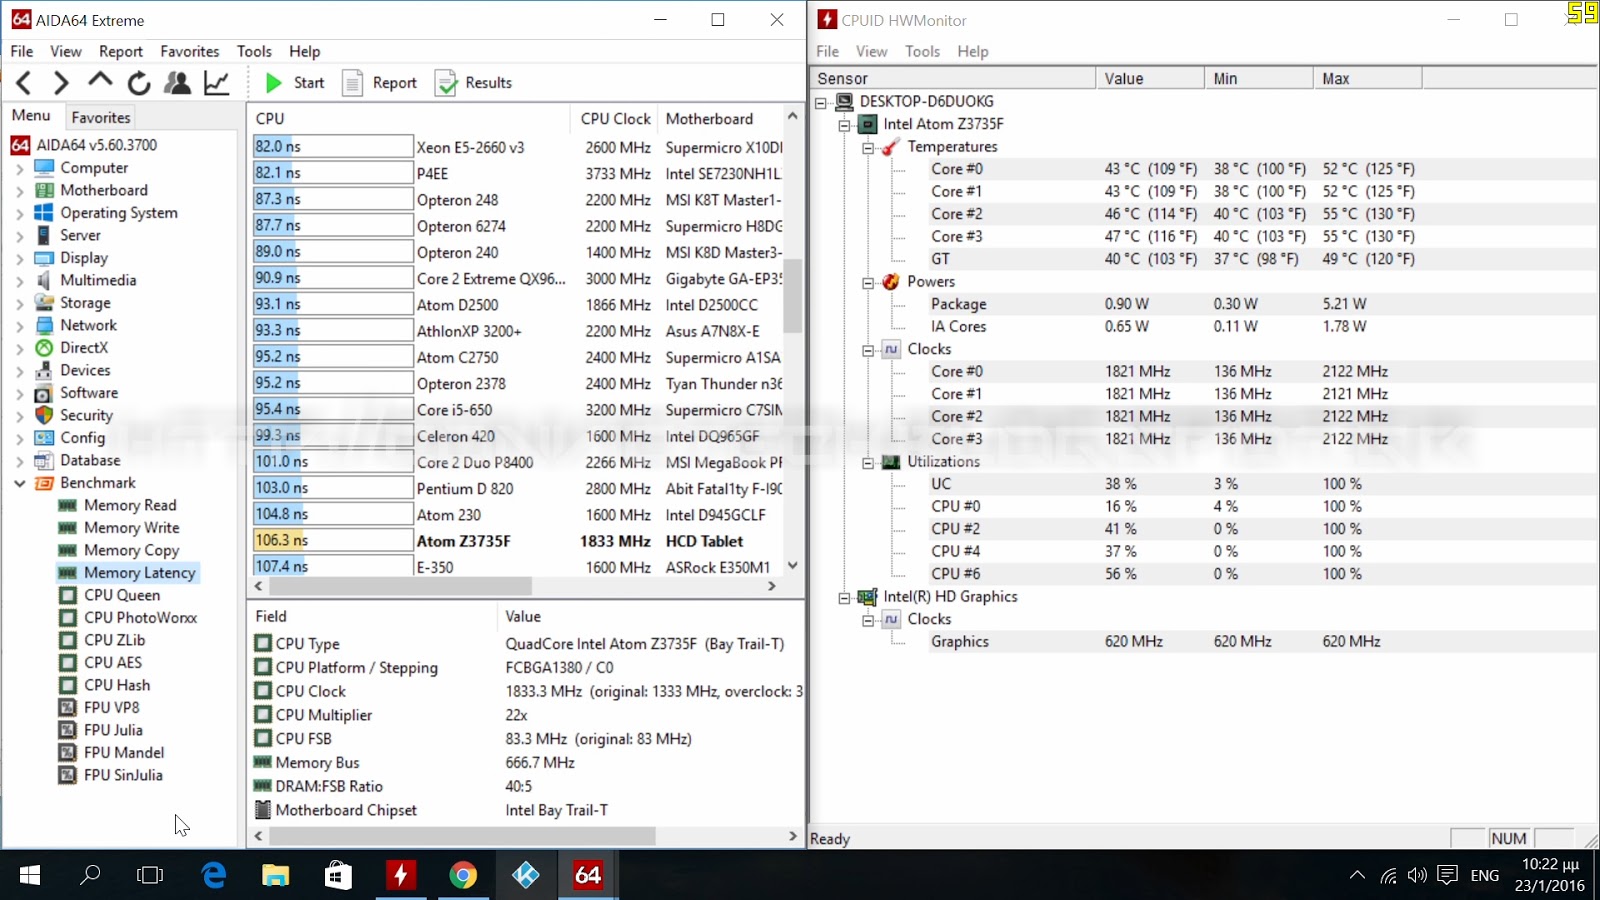Open AIDA64 Tools menu
This screenshot has height=900, width=1600.
[254, 51]
